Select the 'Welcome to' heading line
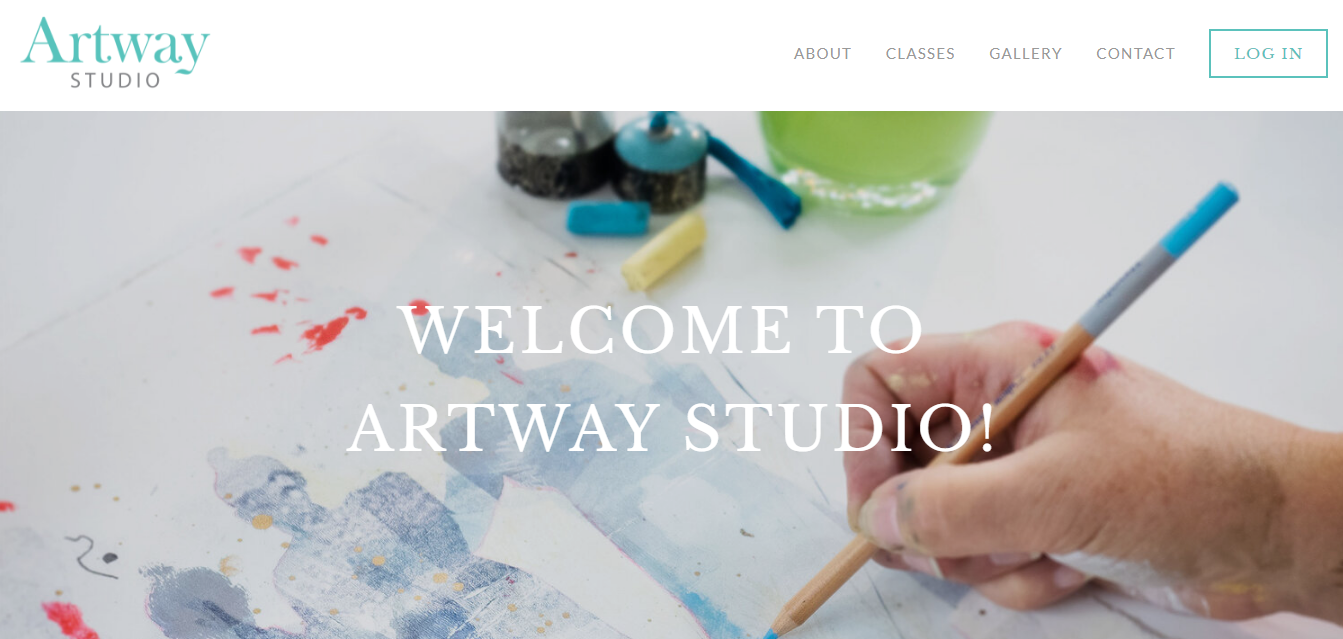Viewport: 1343px width, 639px height. pyautogui.click(x=662, y=330)
